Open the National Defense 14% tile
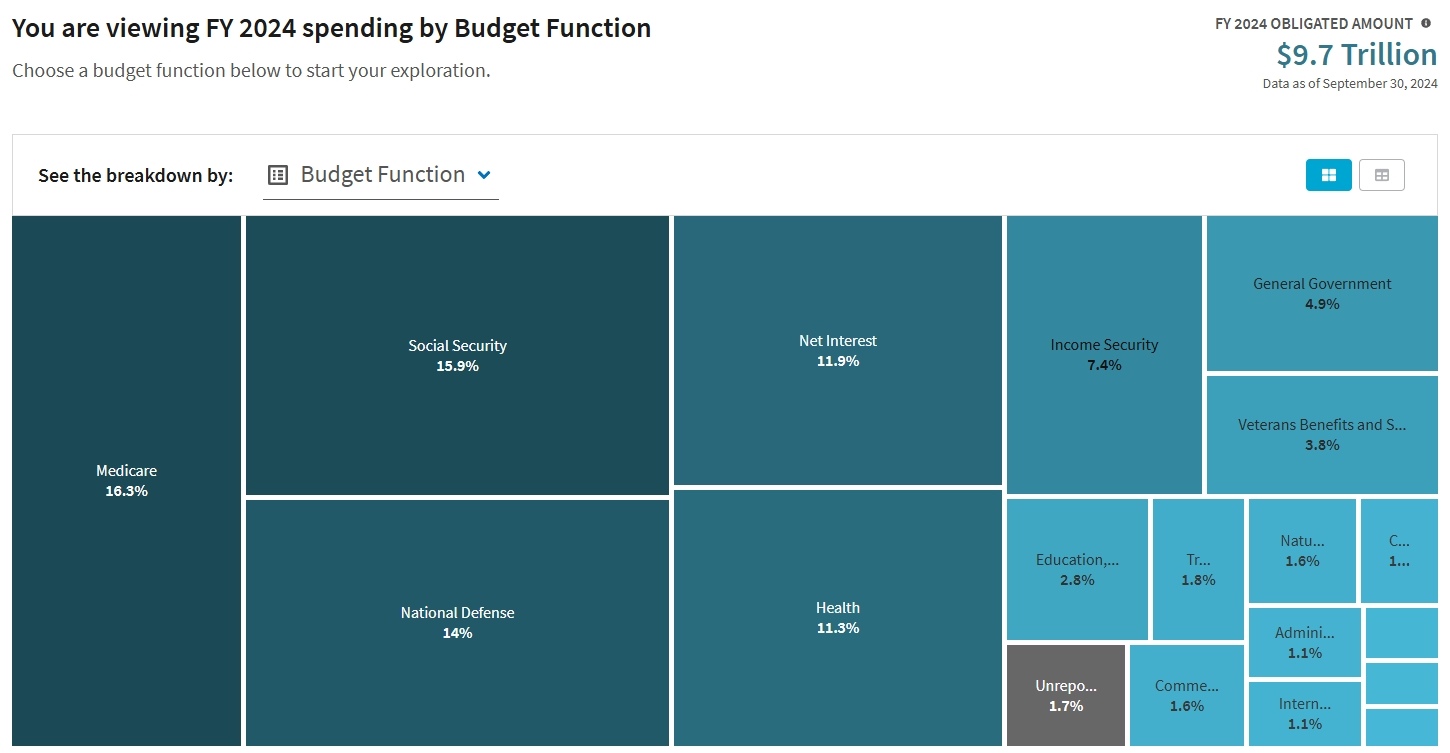 [457, 622]
